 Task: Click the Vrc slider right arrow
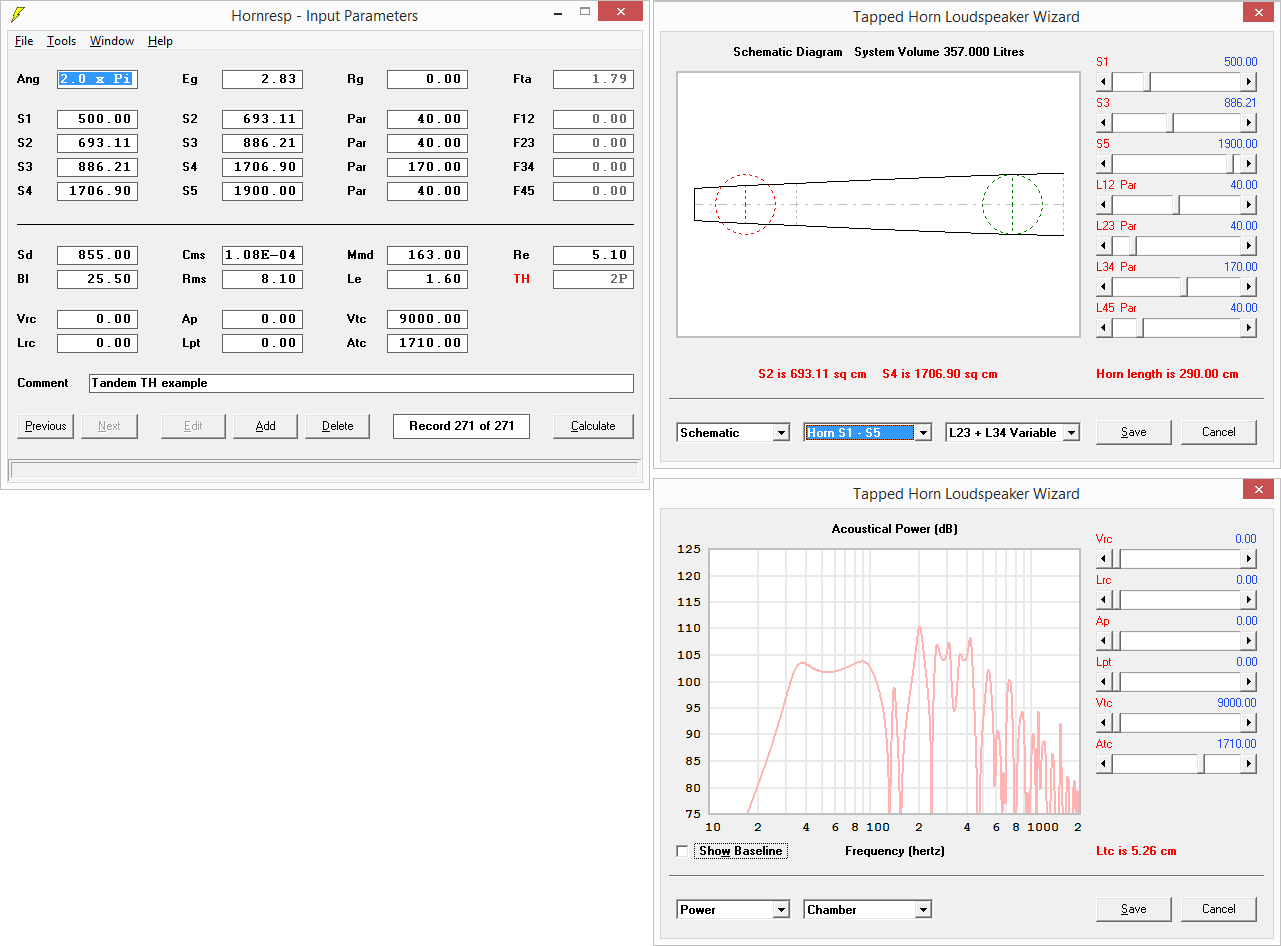(x=1248, y=559)
